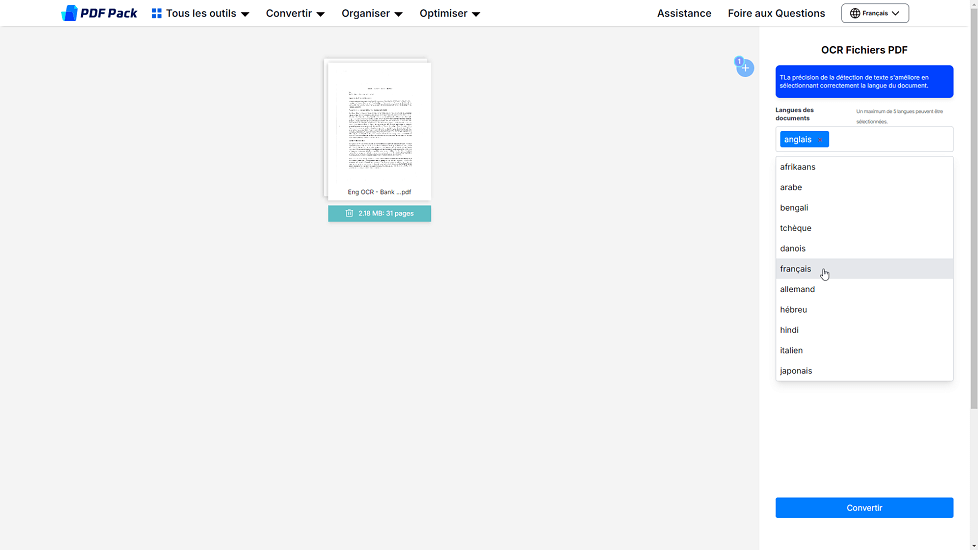Remove the anglais language tag
The height and width of the screenshot is (550, 978).
[821, 140]
